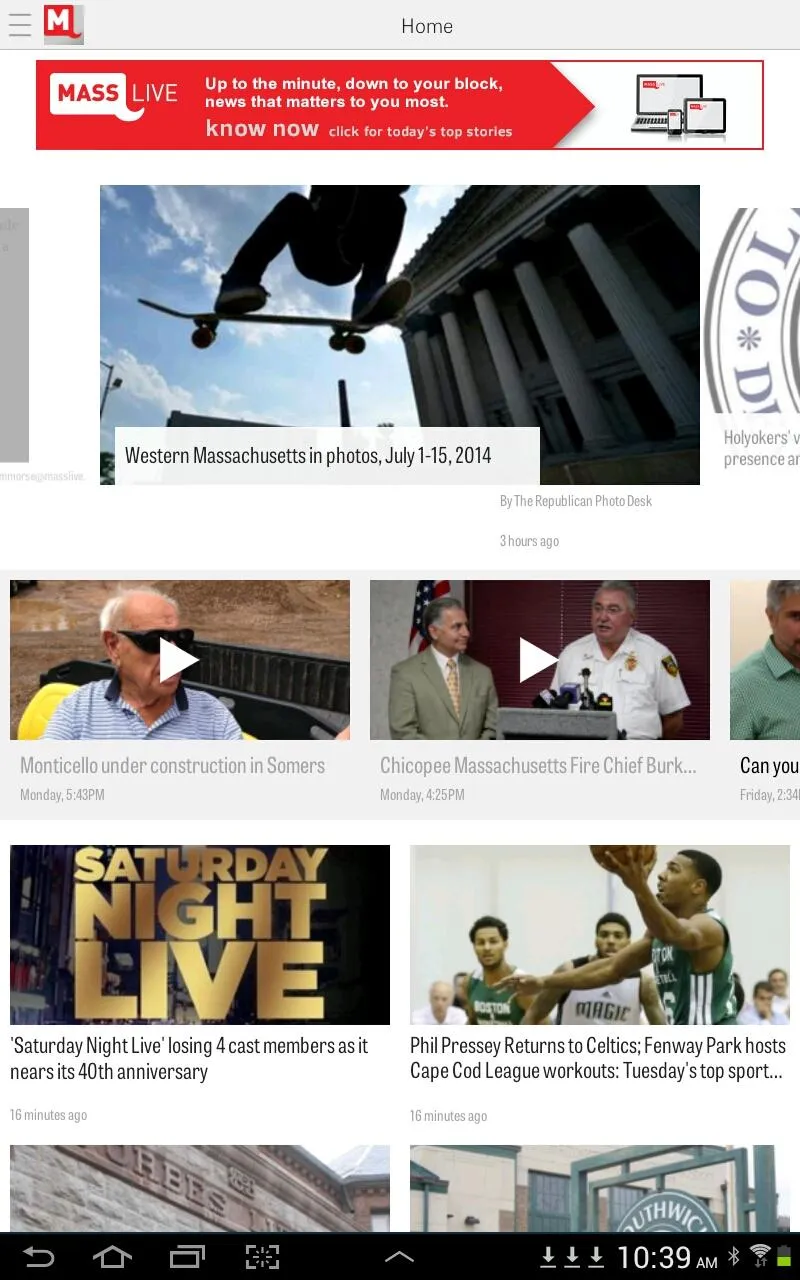
Task: Play the Chicopee Fire Chief video
Action: pyautogui.click(x=540, y=660)
